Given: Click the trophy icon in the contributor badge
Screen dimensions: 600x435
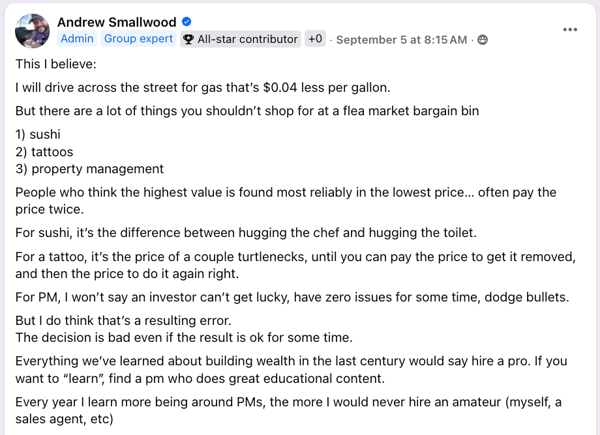Looking at the screenshot, I should coord(188,40).
